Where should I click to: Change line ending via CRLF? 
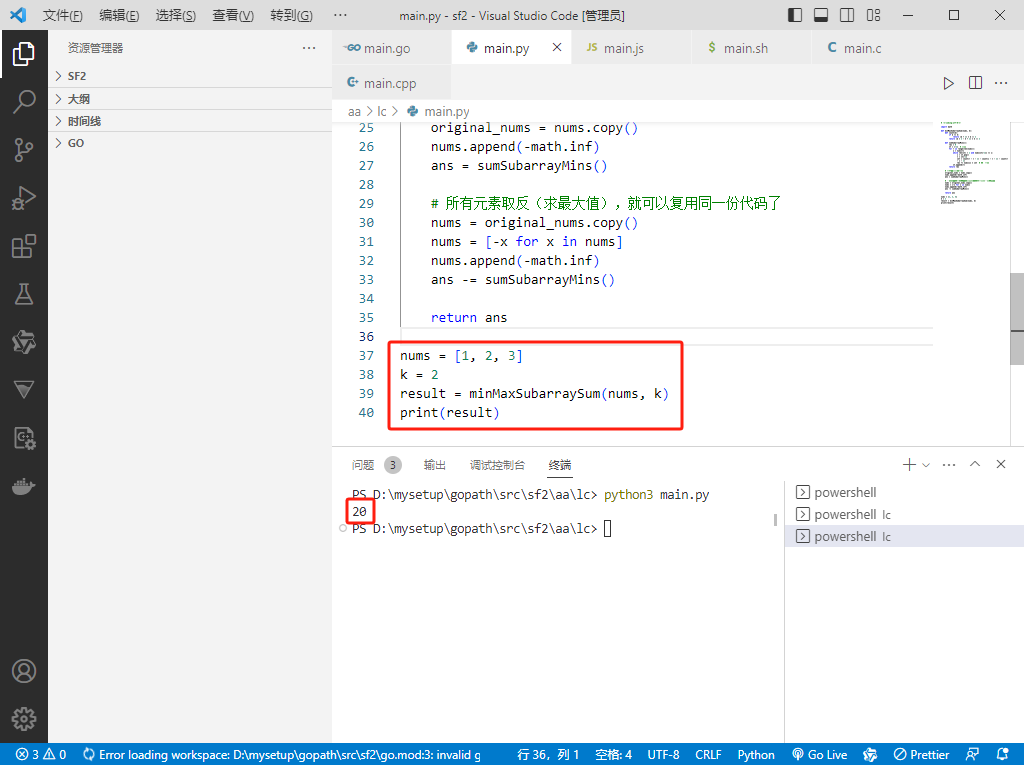coord(708,755)
